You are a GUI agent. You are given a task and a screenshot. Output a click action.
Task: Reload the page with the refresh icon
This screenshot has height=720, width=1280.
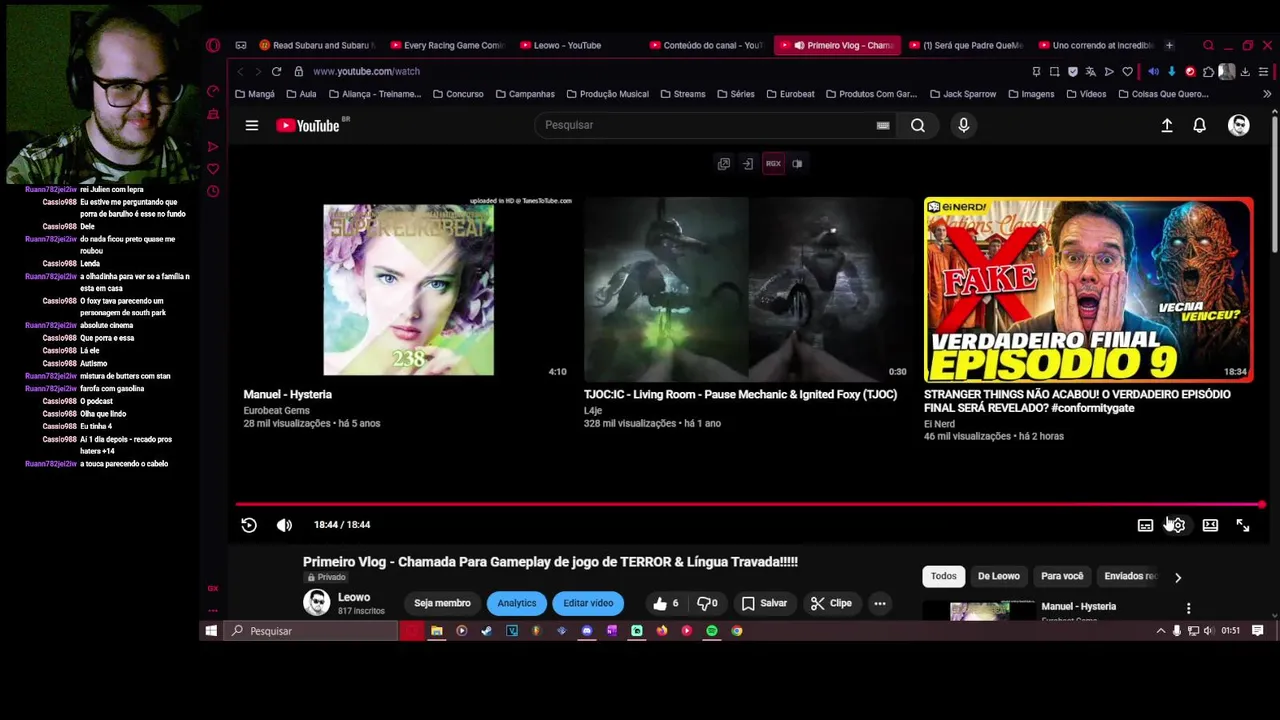coord(276,71)
